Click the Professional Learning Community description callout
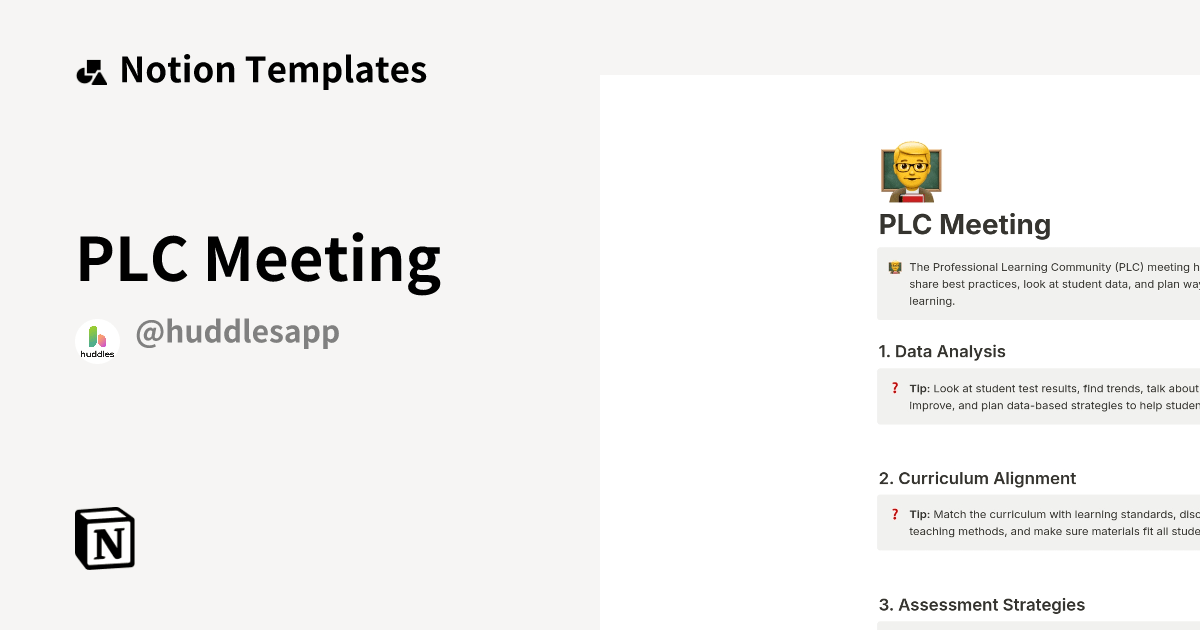1200x630 pixels. point(1050,284)
